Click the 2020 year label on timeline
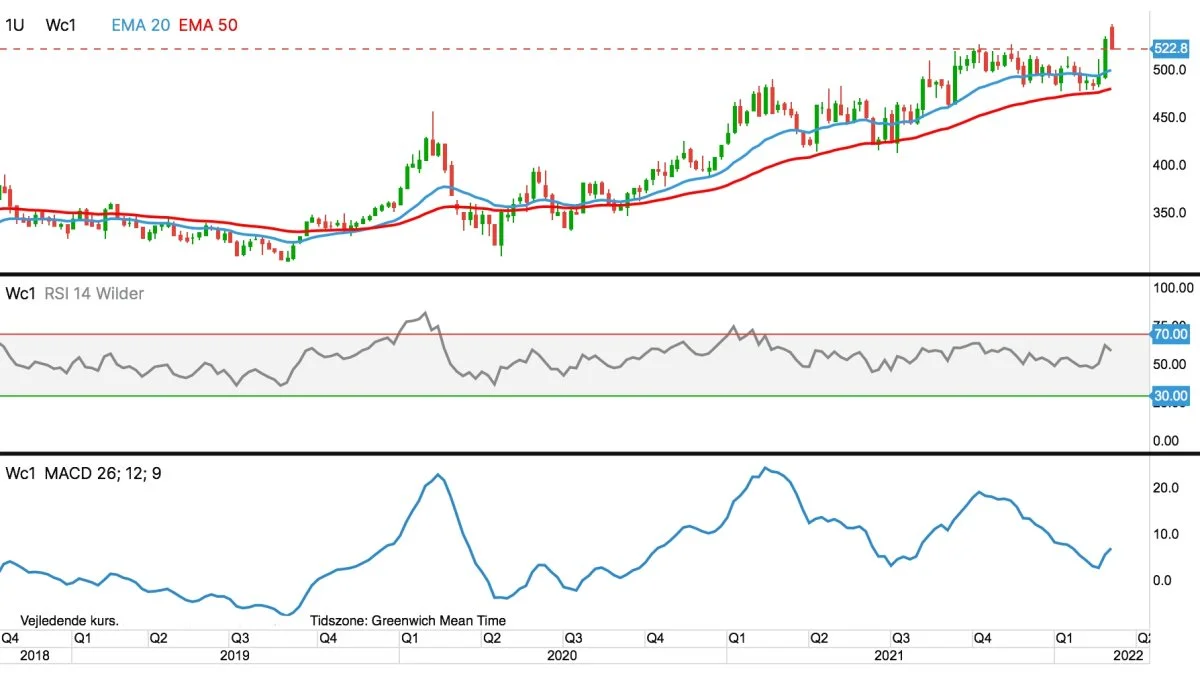The image size is (1200, 675). [561, 656]
